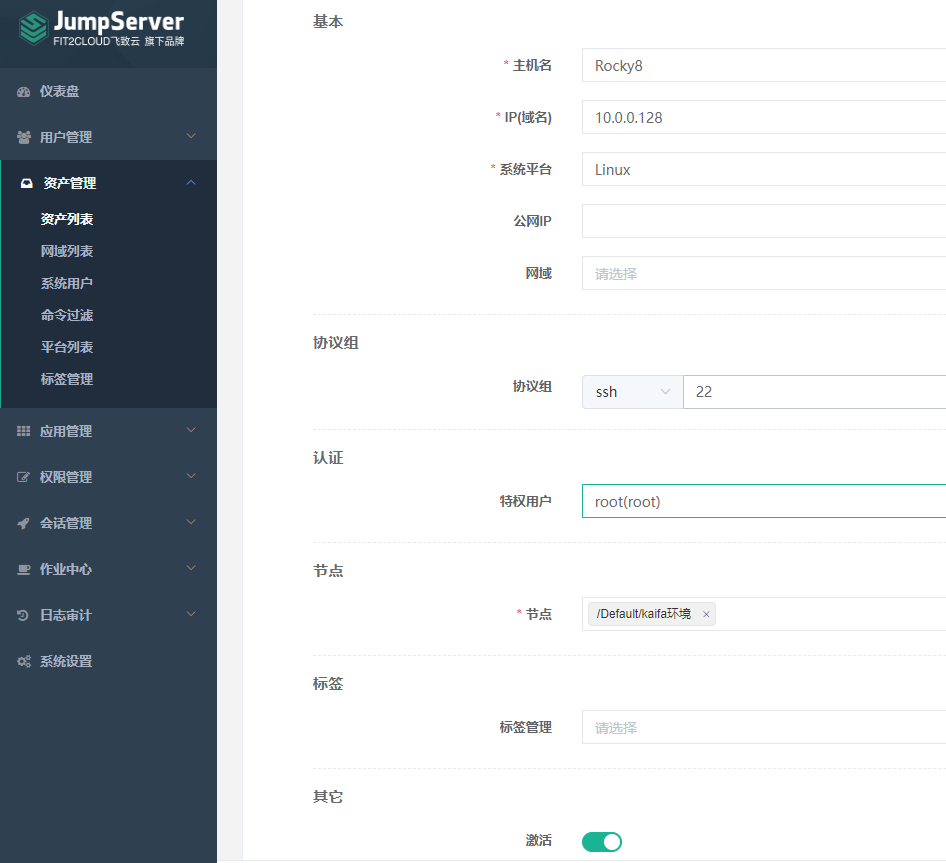Go to 网域列表 submenu item
The height and width of the screenshot is (863, 946).
67,251
